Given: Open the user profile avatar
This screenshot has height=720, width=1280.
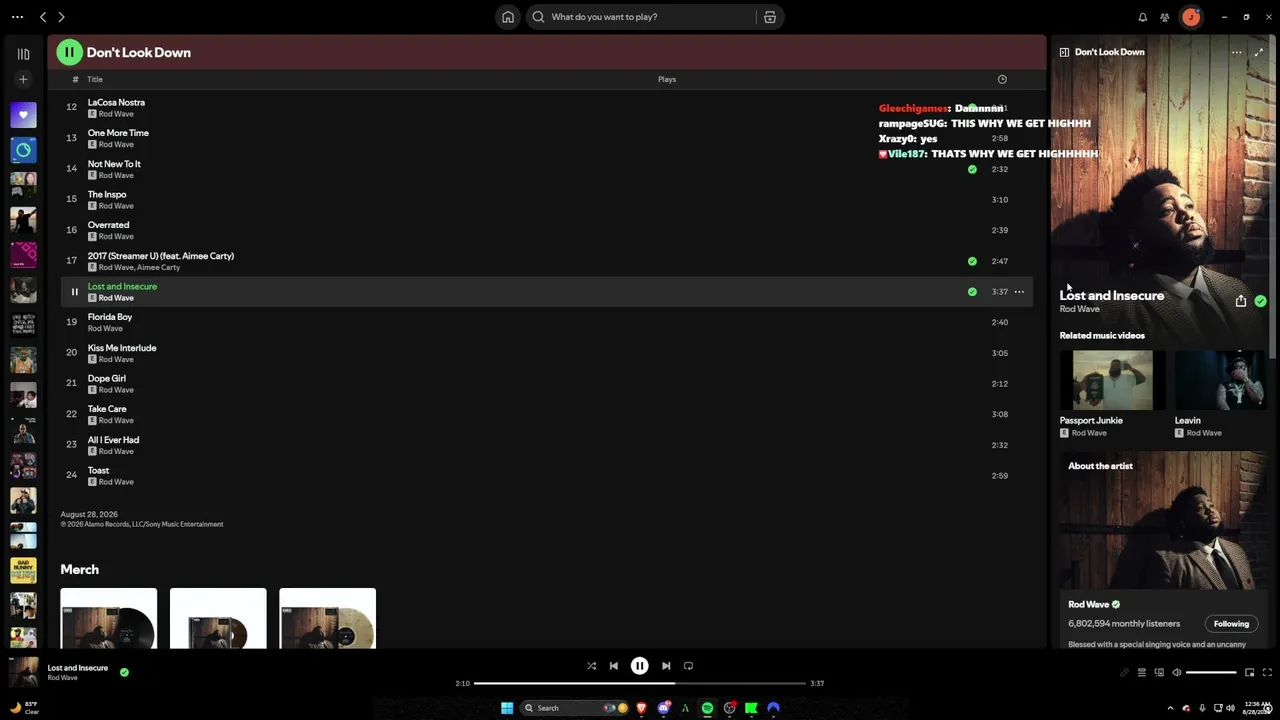Looking at the screenshot, I should [x=1191, y=17].
